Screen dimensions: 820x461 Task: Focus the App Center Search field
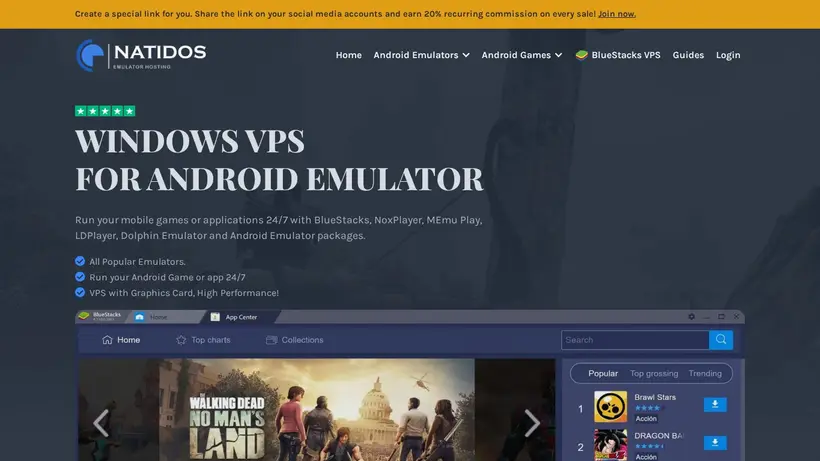[x=635, y=340]
